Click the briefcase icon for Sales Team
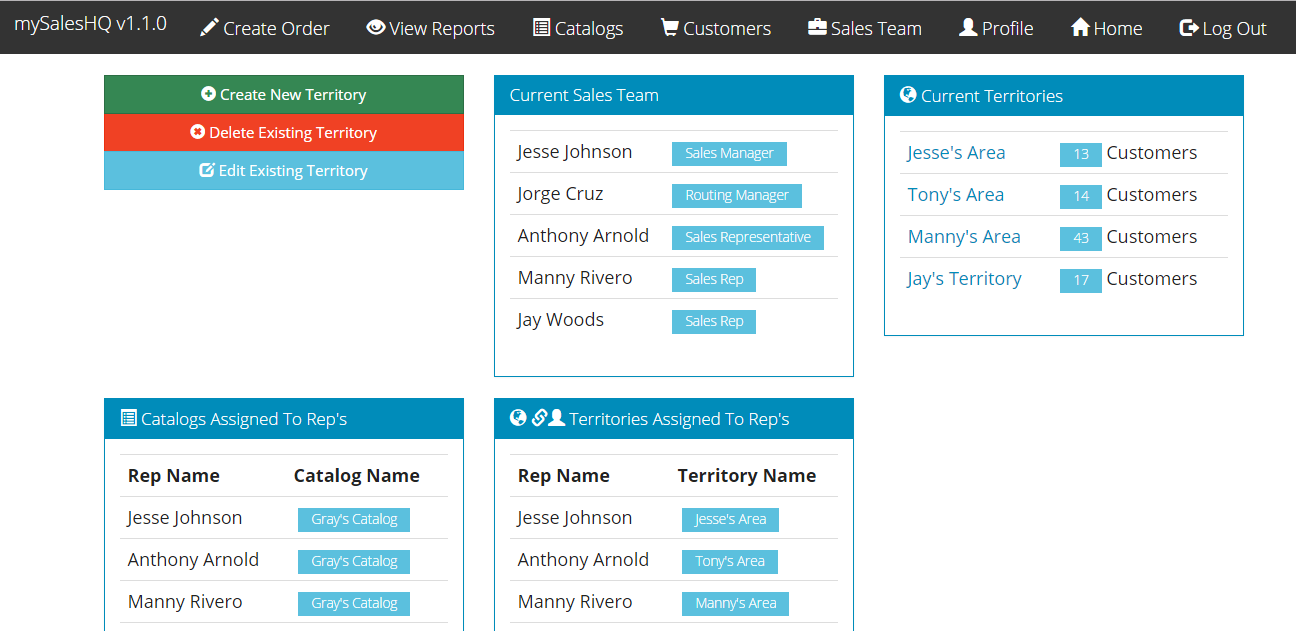Viewport: 1296px width, 631px height. click(817, 28)
